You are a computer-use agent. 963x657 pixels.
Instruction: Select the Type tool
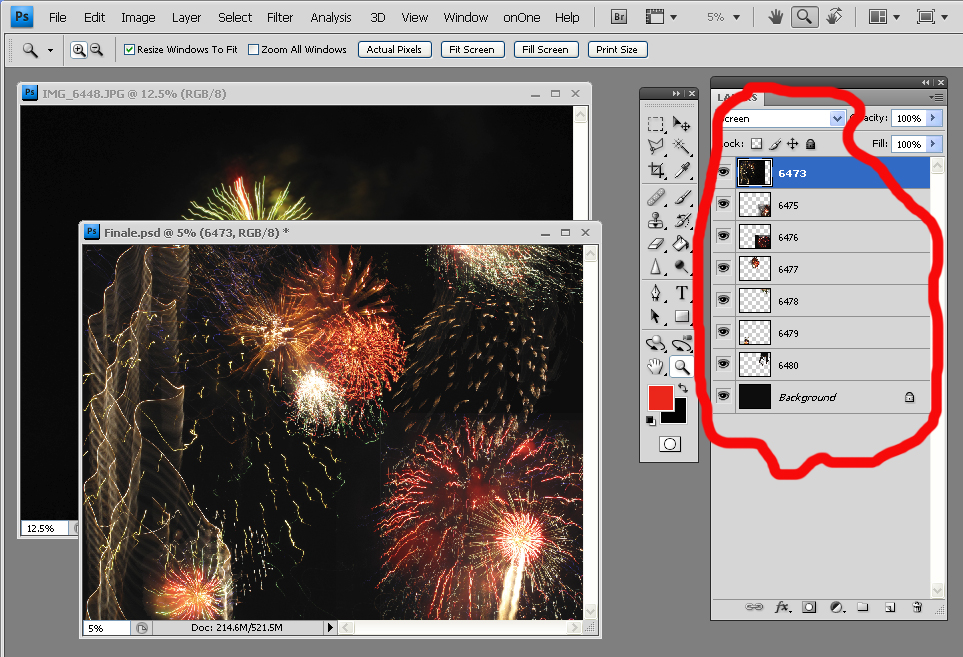tap(682, 292)
